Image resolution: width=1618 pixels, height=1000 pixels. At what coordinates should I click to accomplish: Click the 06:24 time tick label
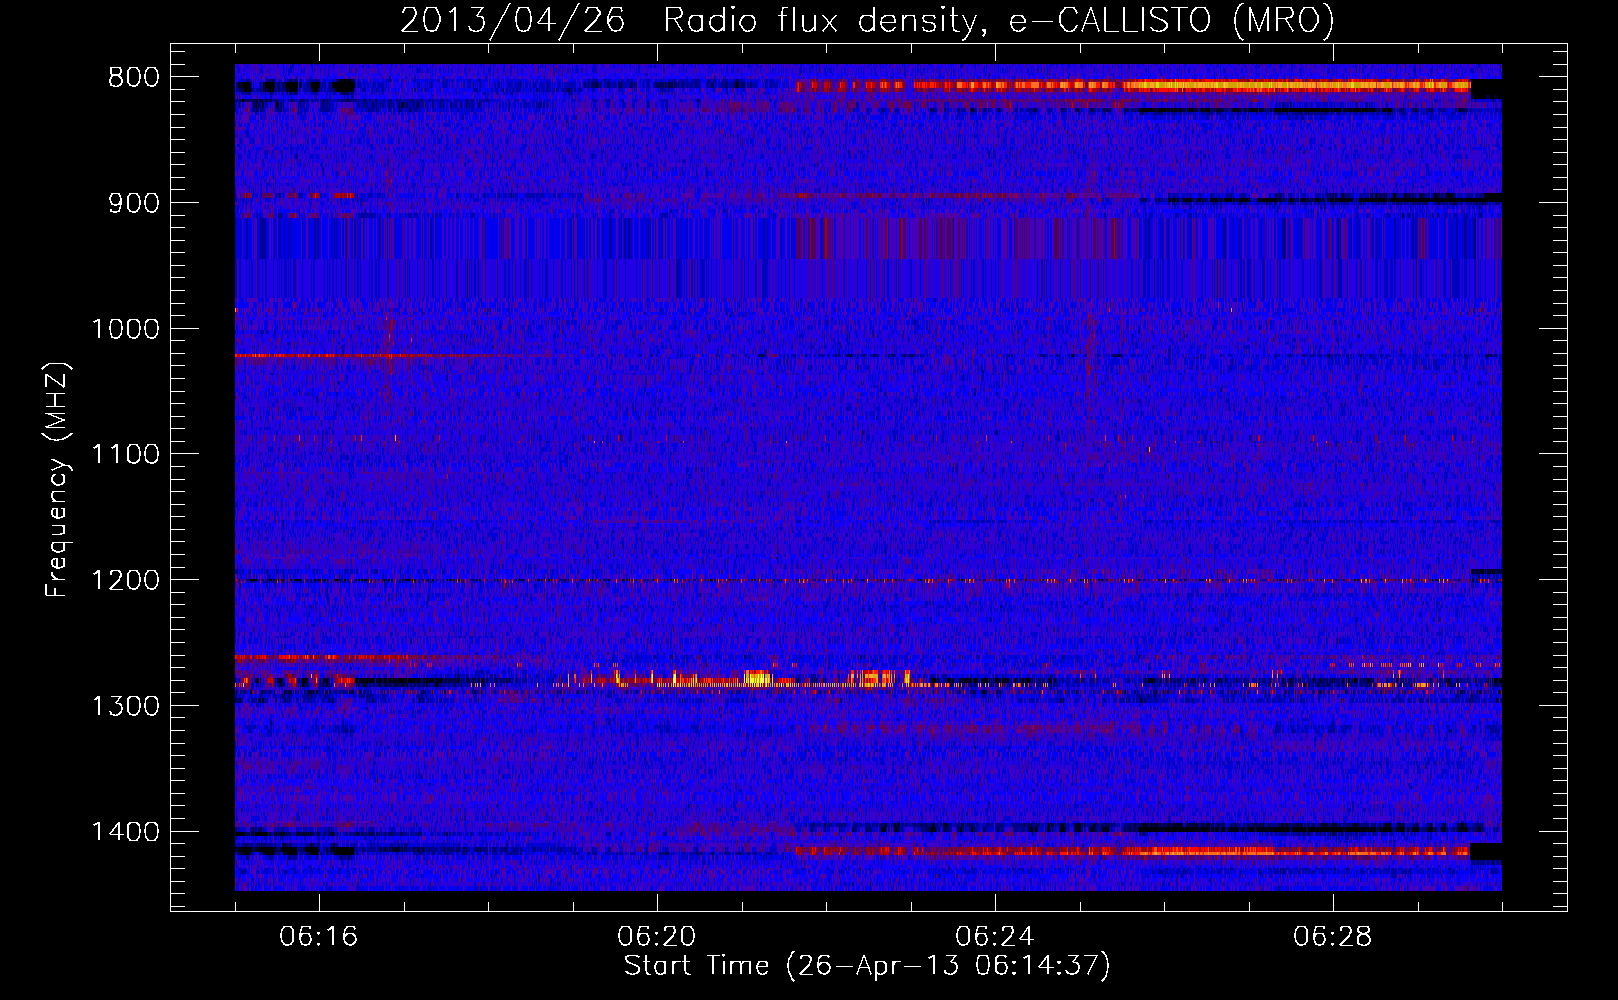pyautogui.click(x=995, y=937)
